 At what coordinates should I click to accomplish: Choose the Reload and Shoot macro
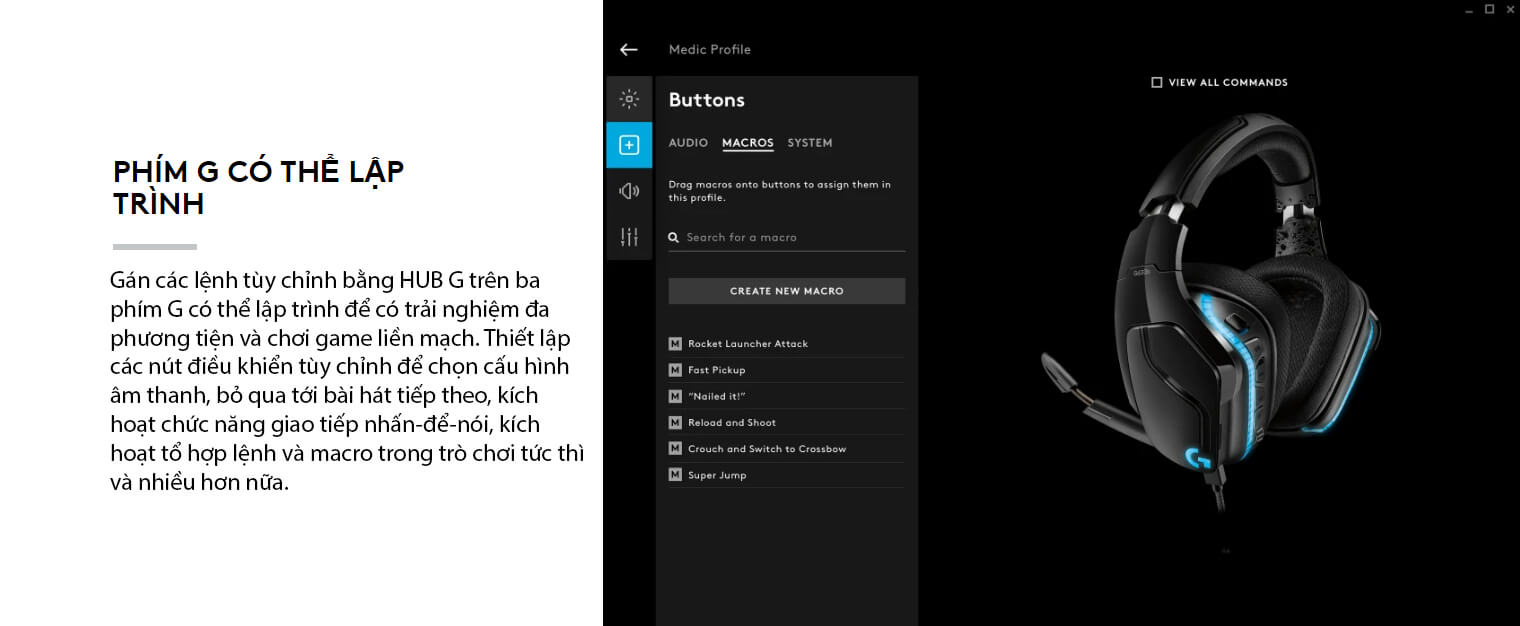click(x=732, y=423)
